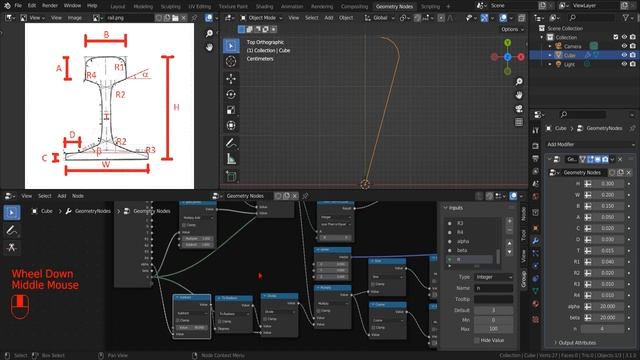Image resolution: width=640 pixels, height=360 pixels.
Task: Click the pan hand icon in 3D viewport
Action: (519, 95)
